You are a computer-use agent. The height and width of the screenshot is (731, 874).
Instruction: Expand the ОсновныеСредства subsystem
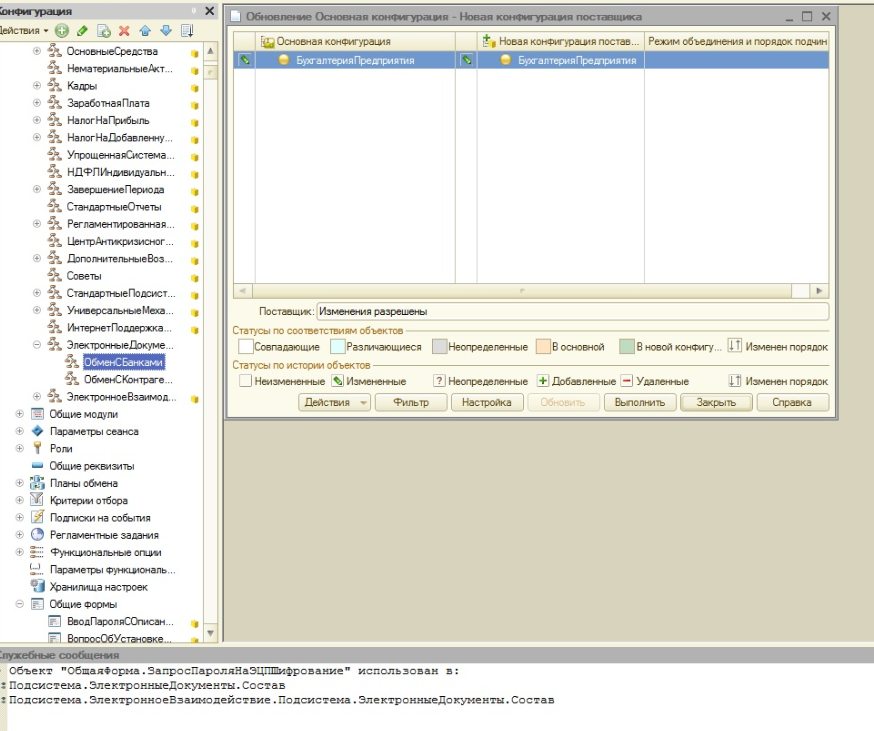click(x=37, y=51)
